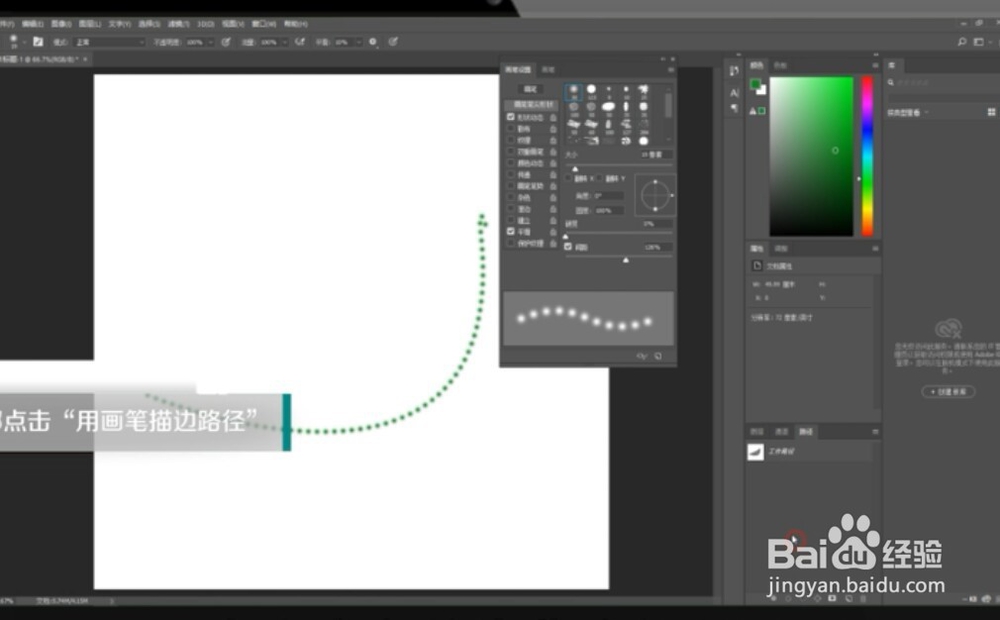Enable the 纹理 texture checkbox
Image resolution: width=1000 pixels, height=620 pixels.
(x=511, y=140)
